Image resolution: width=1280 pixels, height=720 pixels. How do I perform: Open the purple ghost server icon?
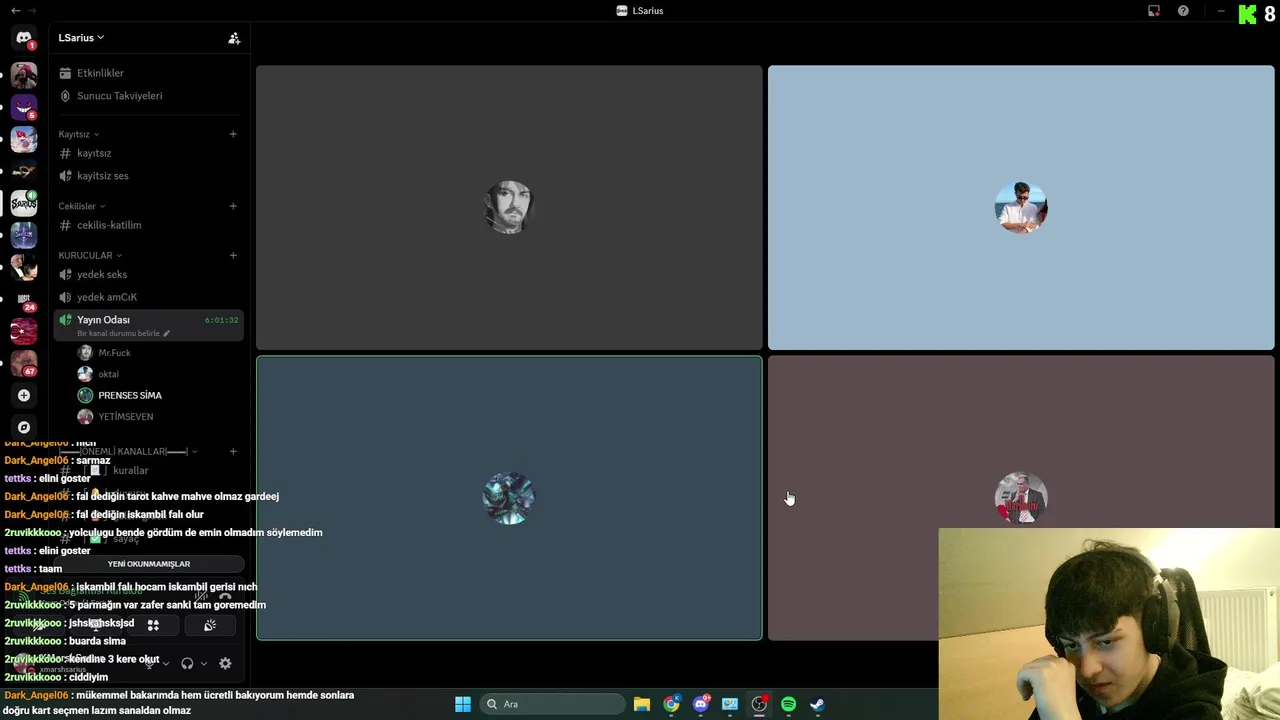24,107
